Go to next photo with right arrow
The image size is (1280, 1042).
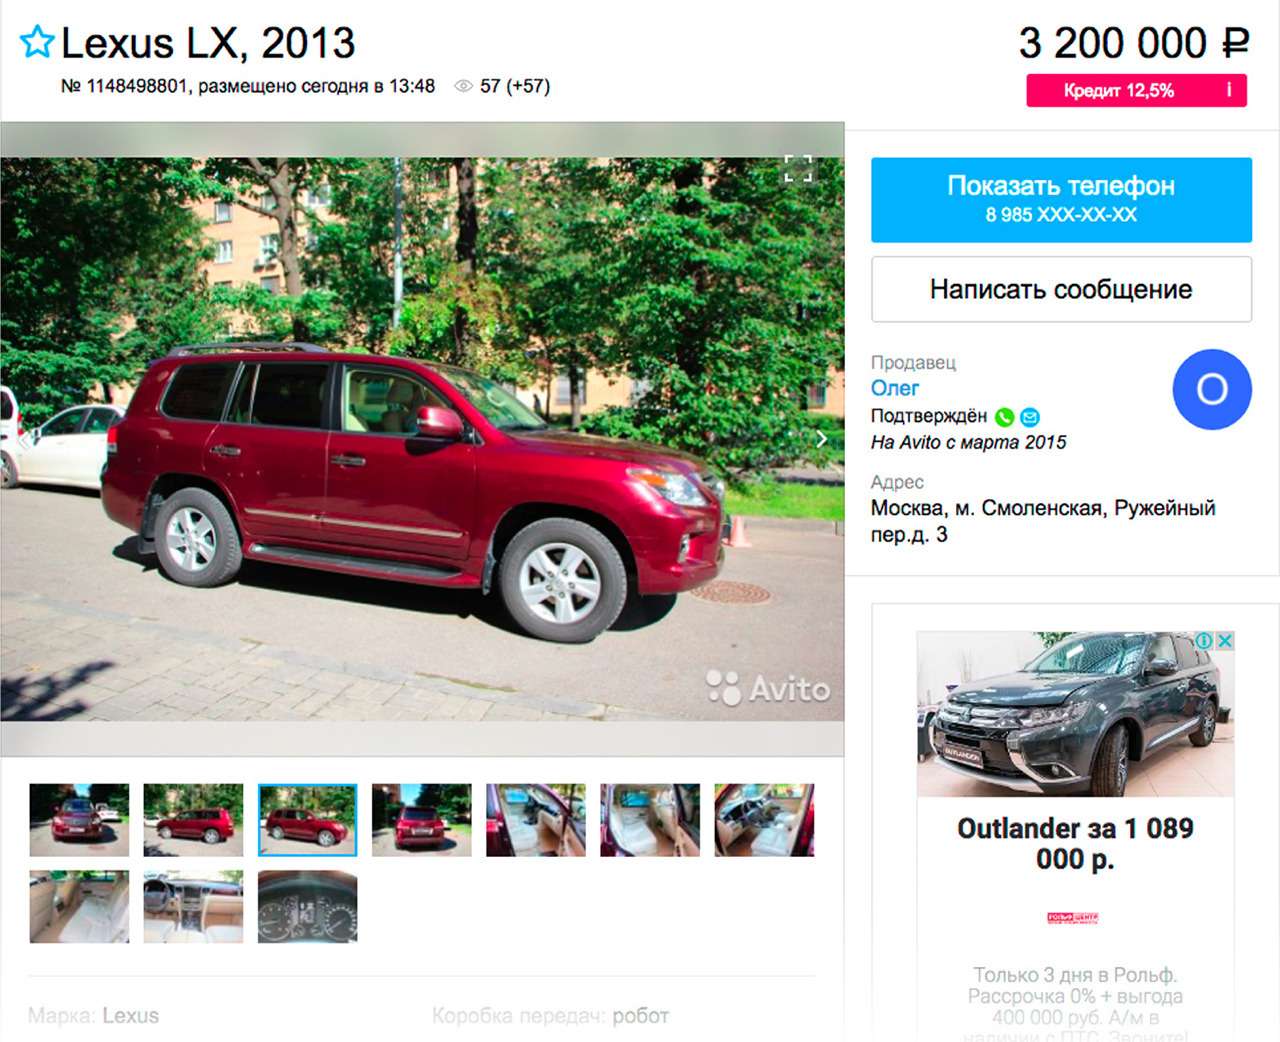tap(821, 438)
